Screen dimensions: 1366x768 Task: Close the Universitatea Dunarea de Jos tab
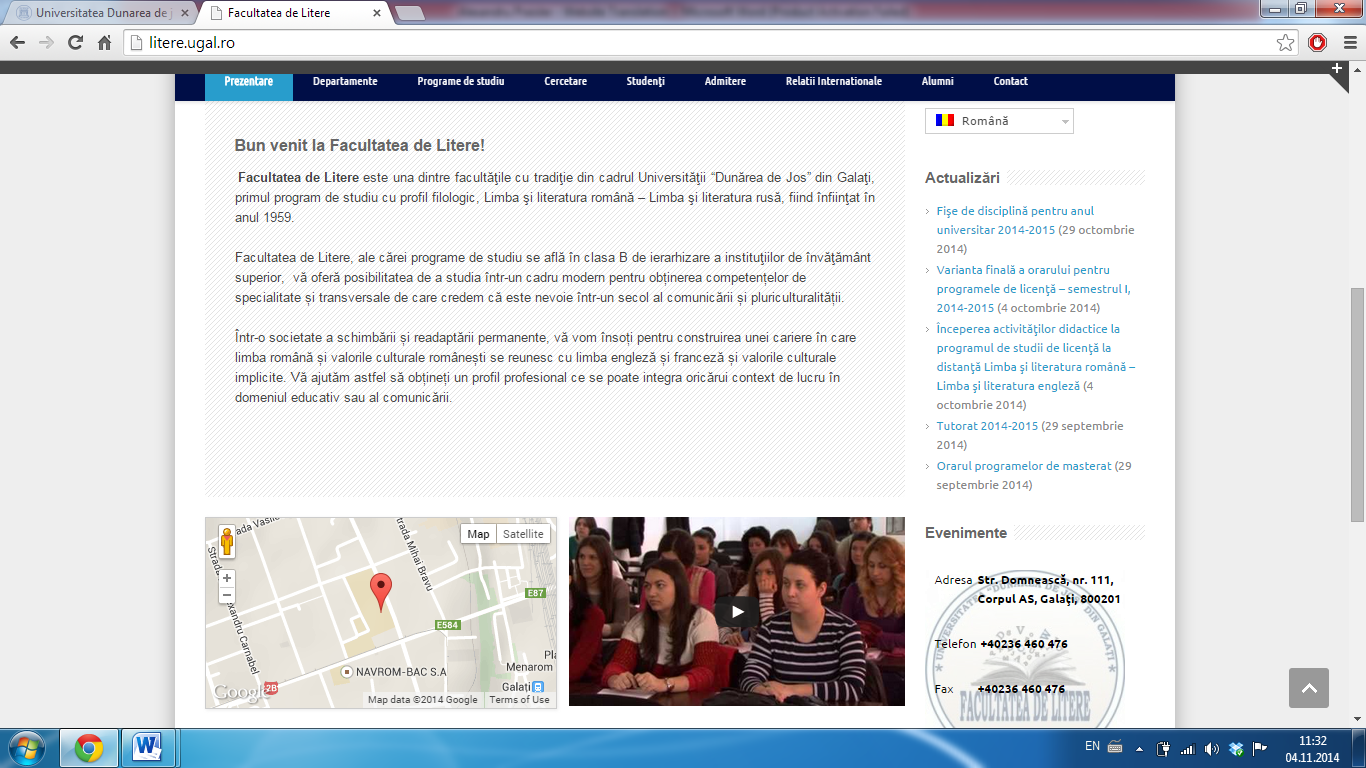pyautogui.click(x=184, y=14)
